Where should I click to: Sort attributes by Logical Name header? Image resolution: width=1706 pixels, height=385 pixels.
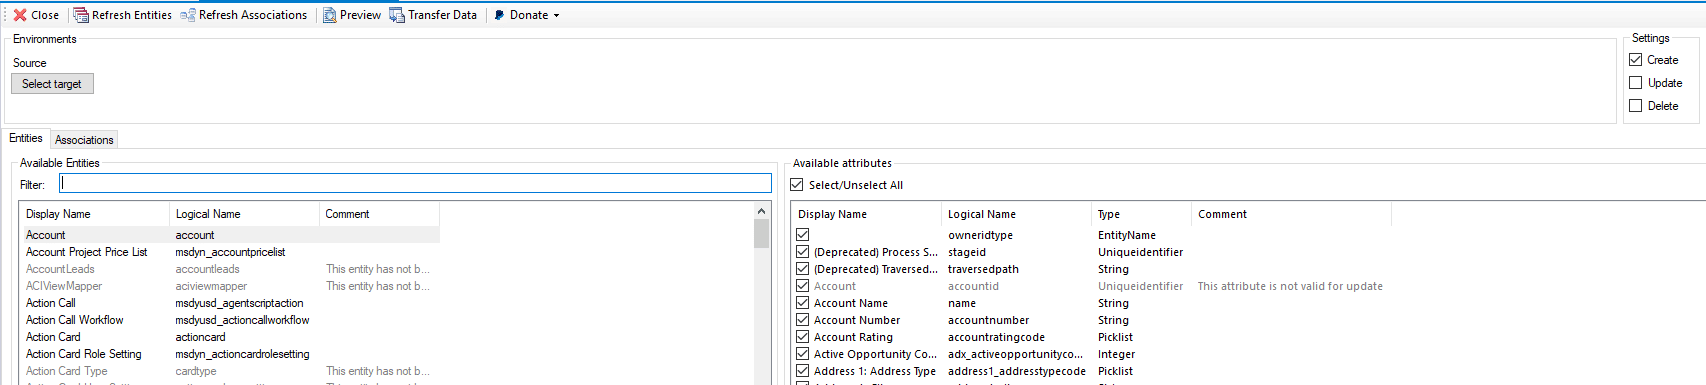click(x=1016, y=214)
